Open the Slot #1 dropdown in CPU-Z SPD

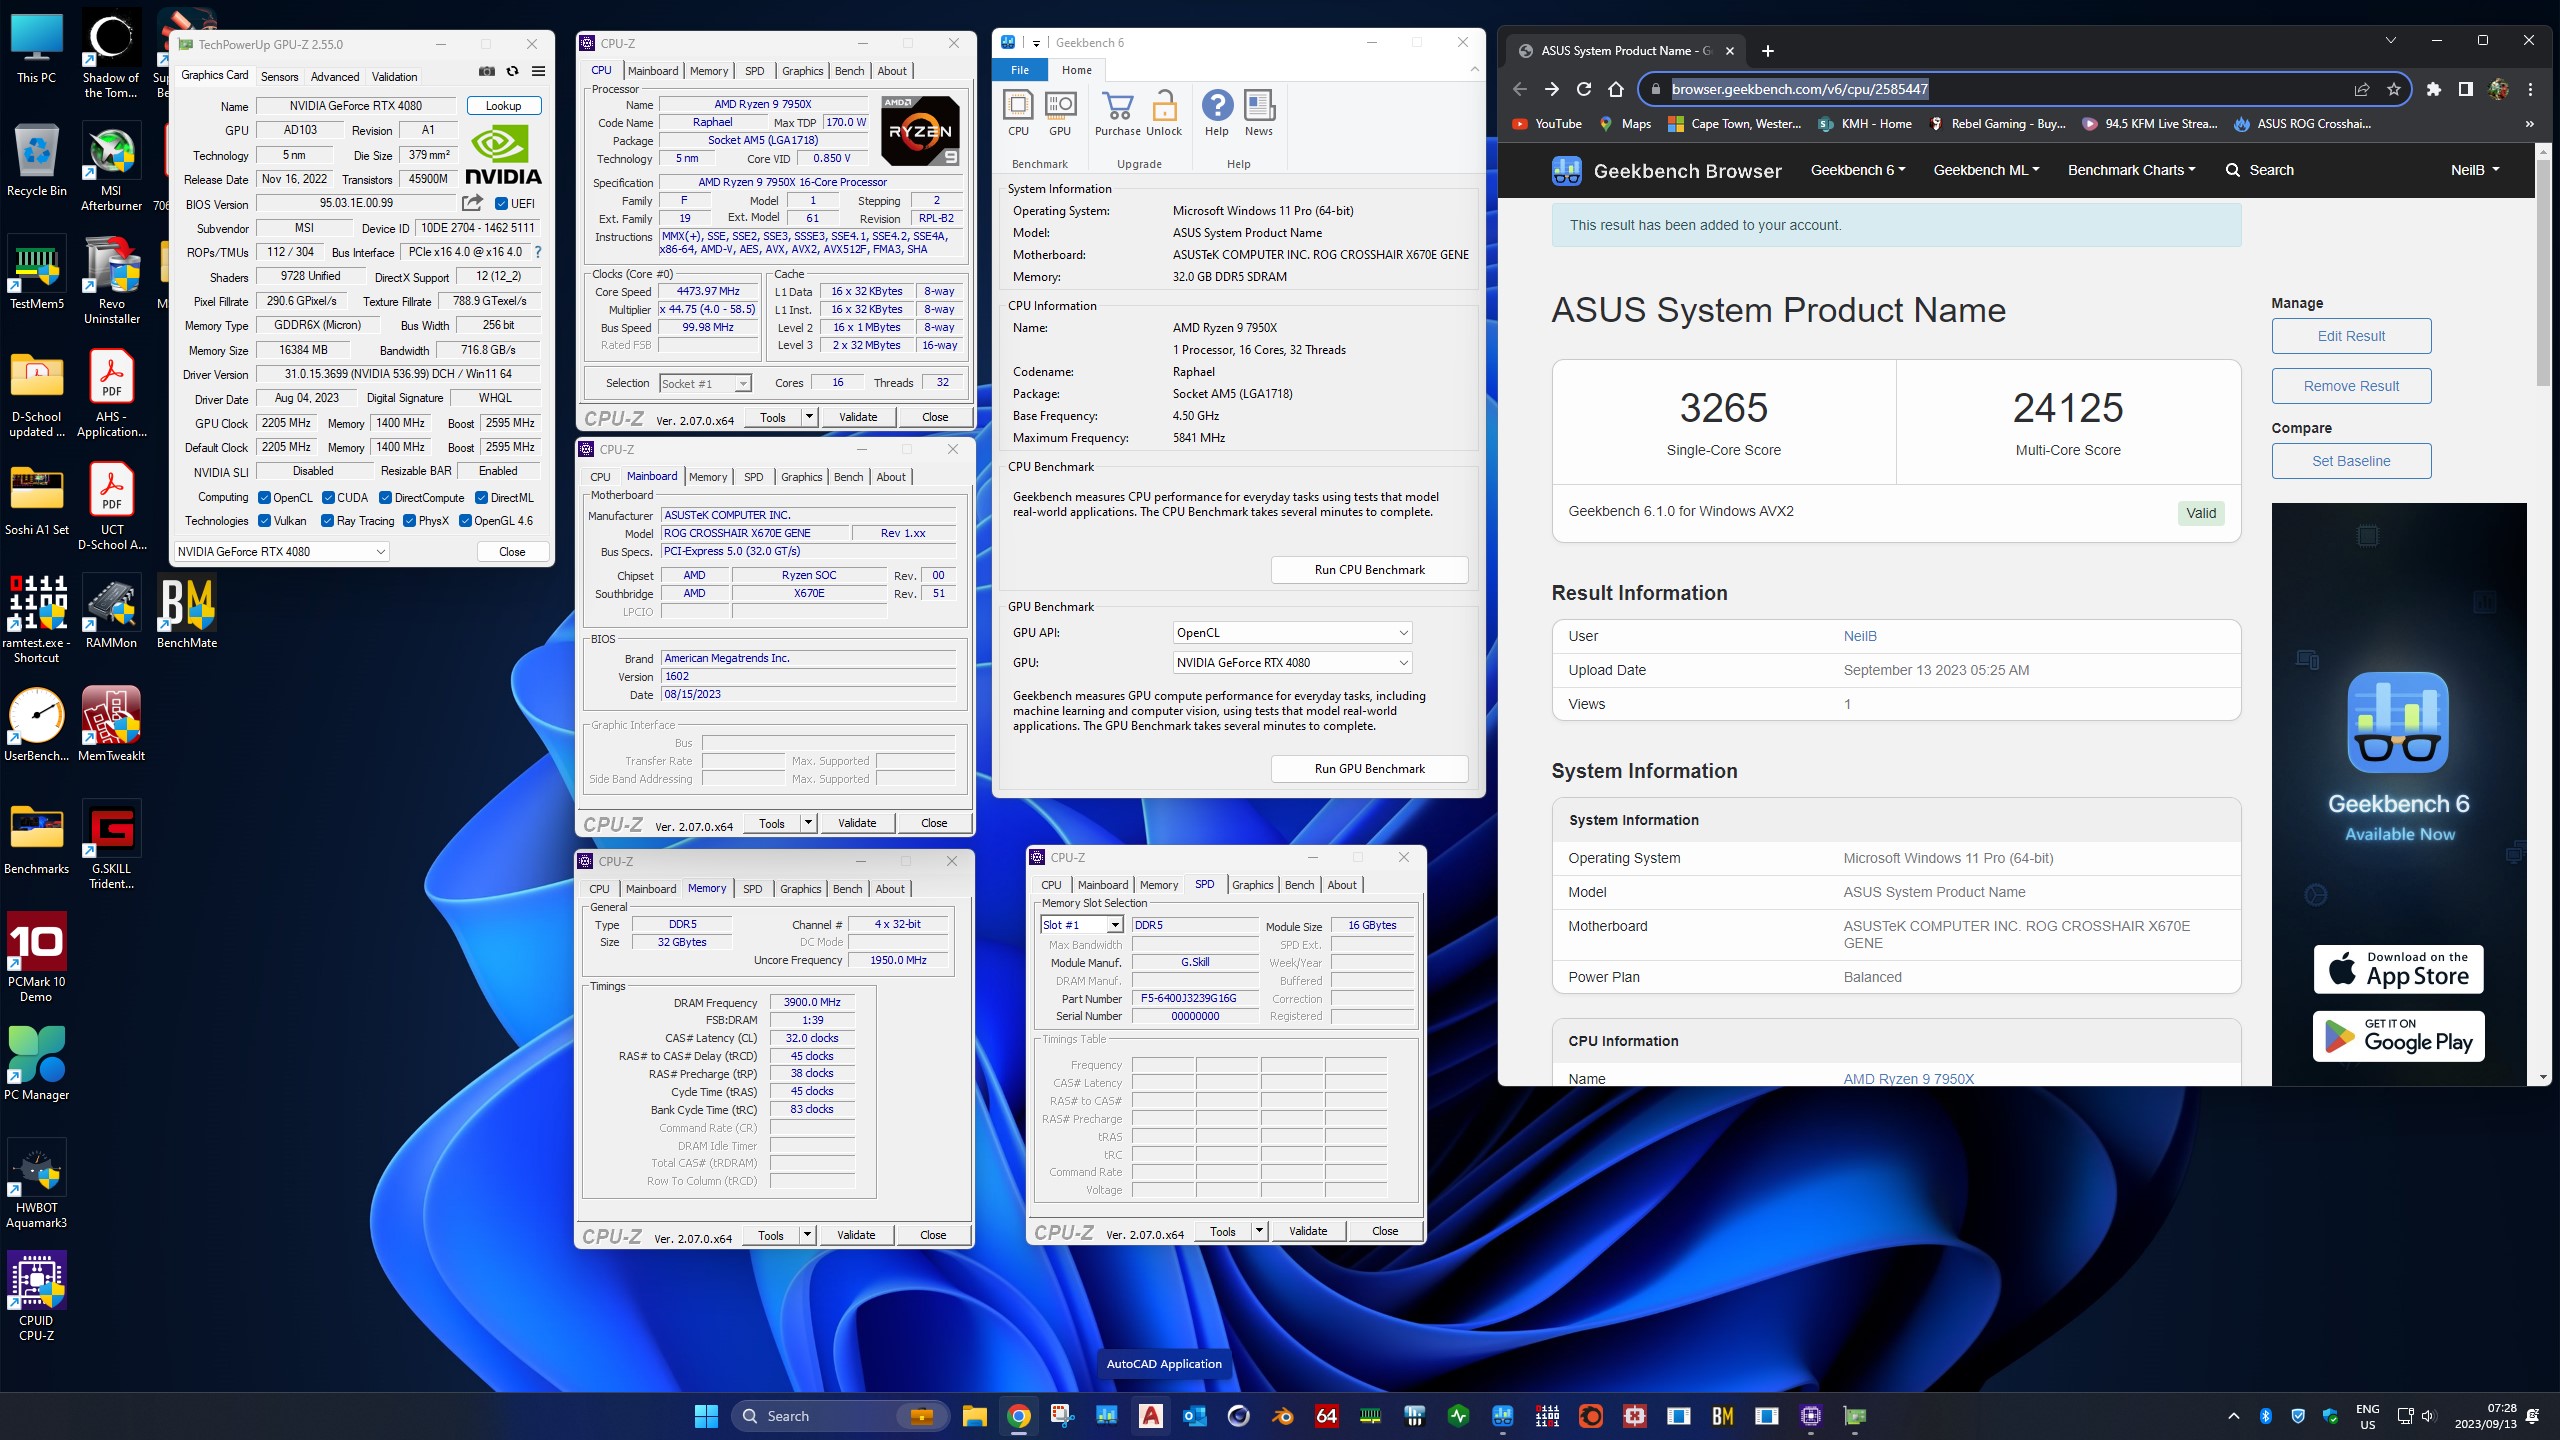(x=1082, y=926)
